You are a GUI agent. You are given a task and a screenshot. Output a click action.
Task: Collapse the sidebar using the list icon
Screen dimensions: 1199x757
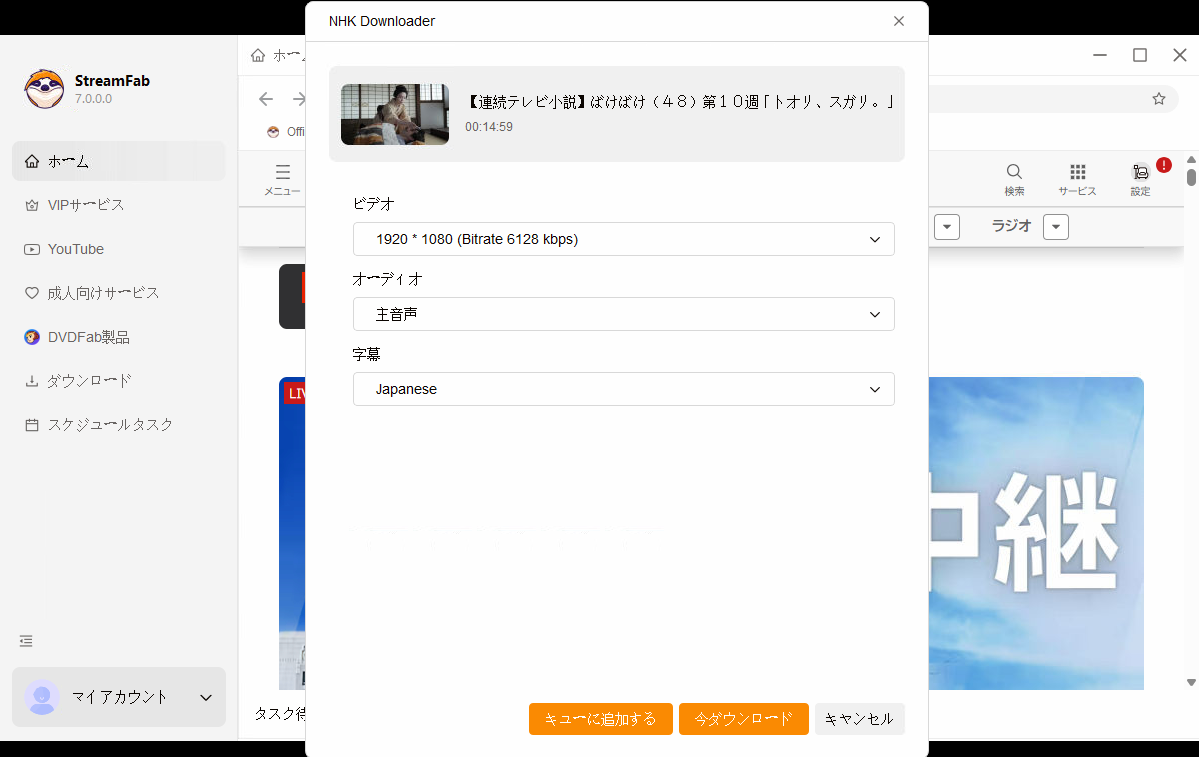click(26, 641)
